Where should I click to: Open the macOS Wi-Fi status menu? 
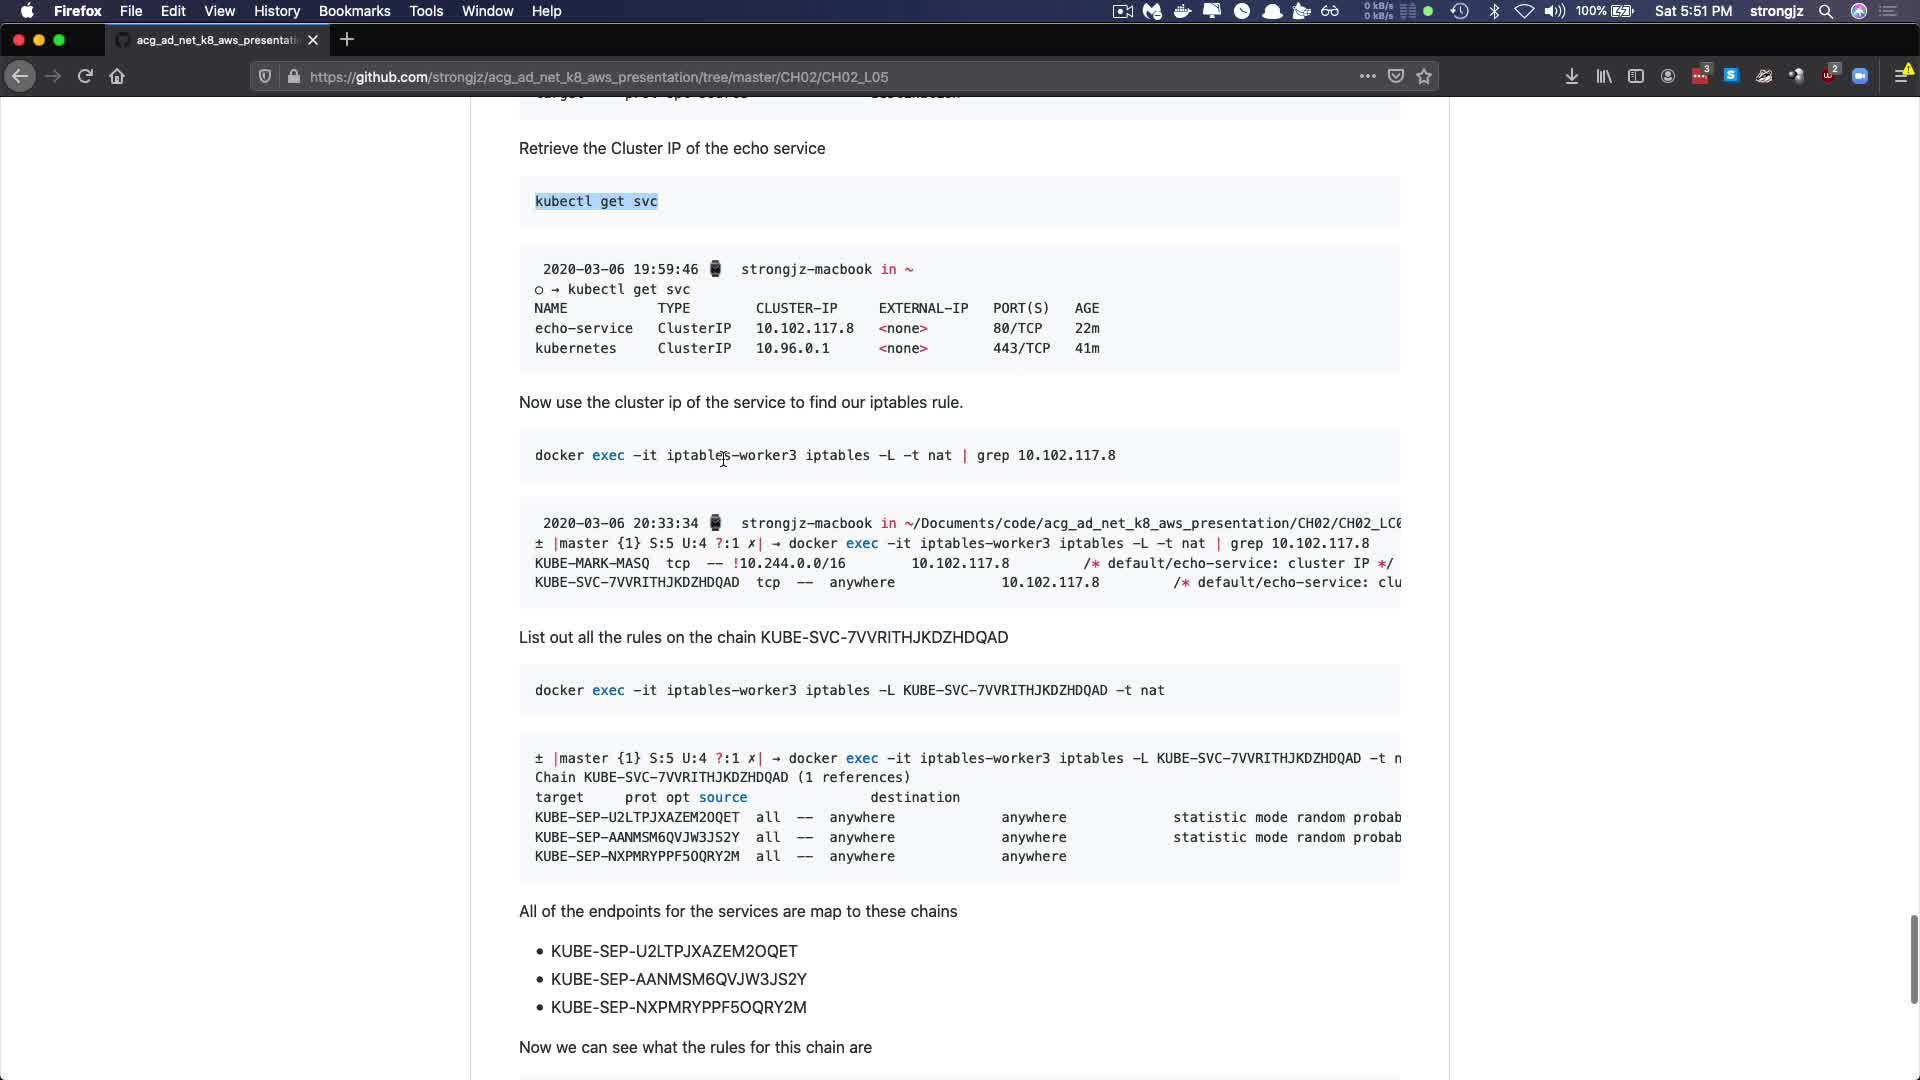click(x=1524, y=11)
